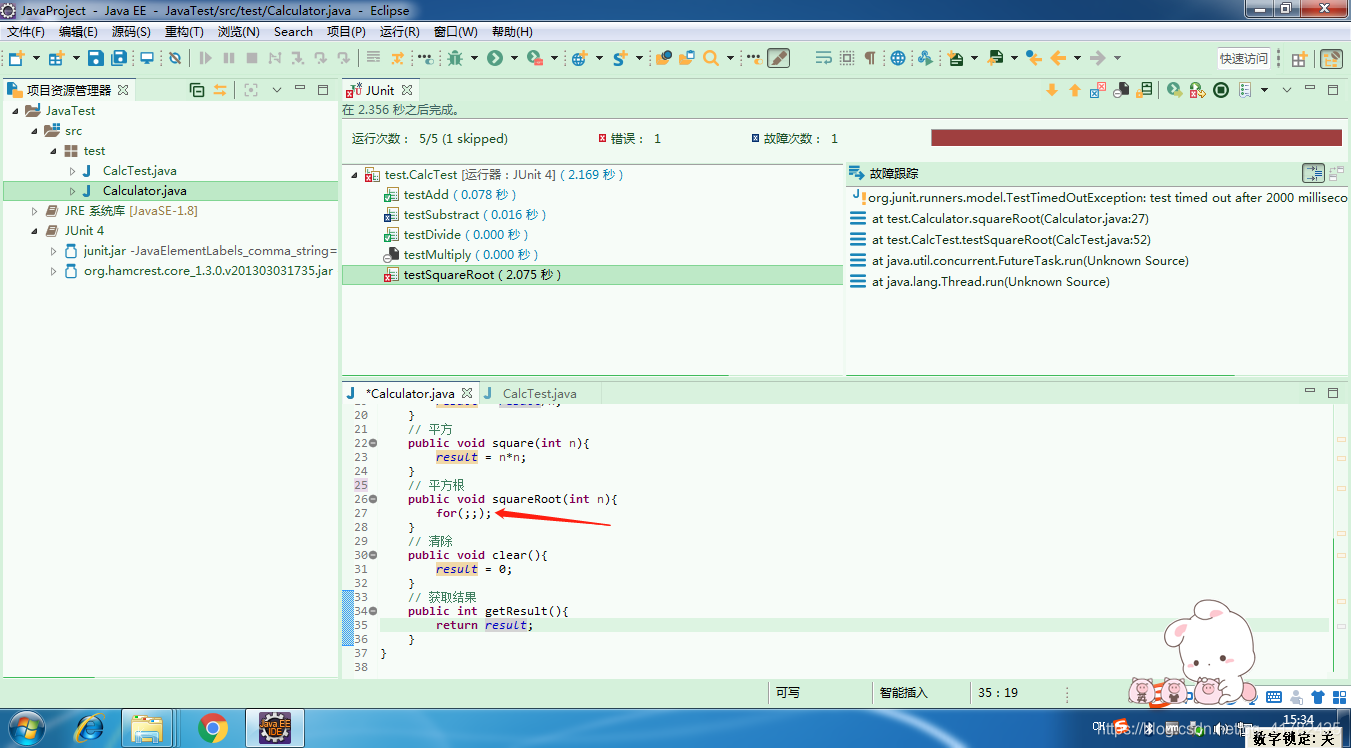Open JUnit view menu chevron
Screen dimensions: 1351x748
1287,90
